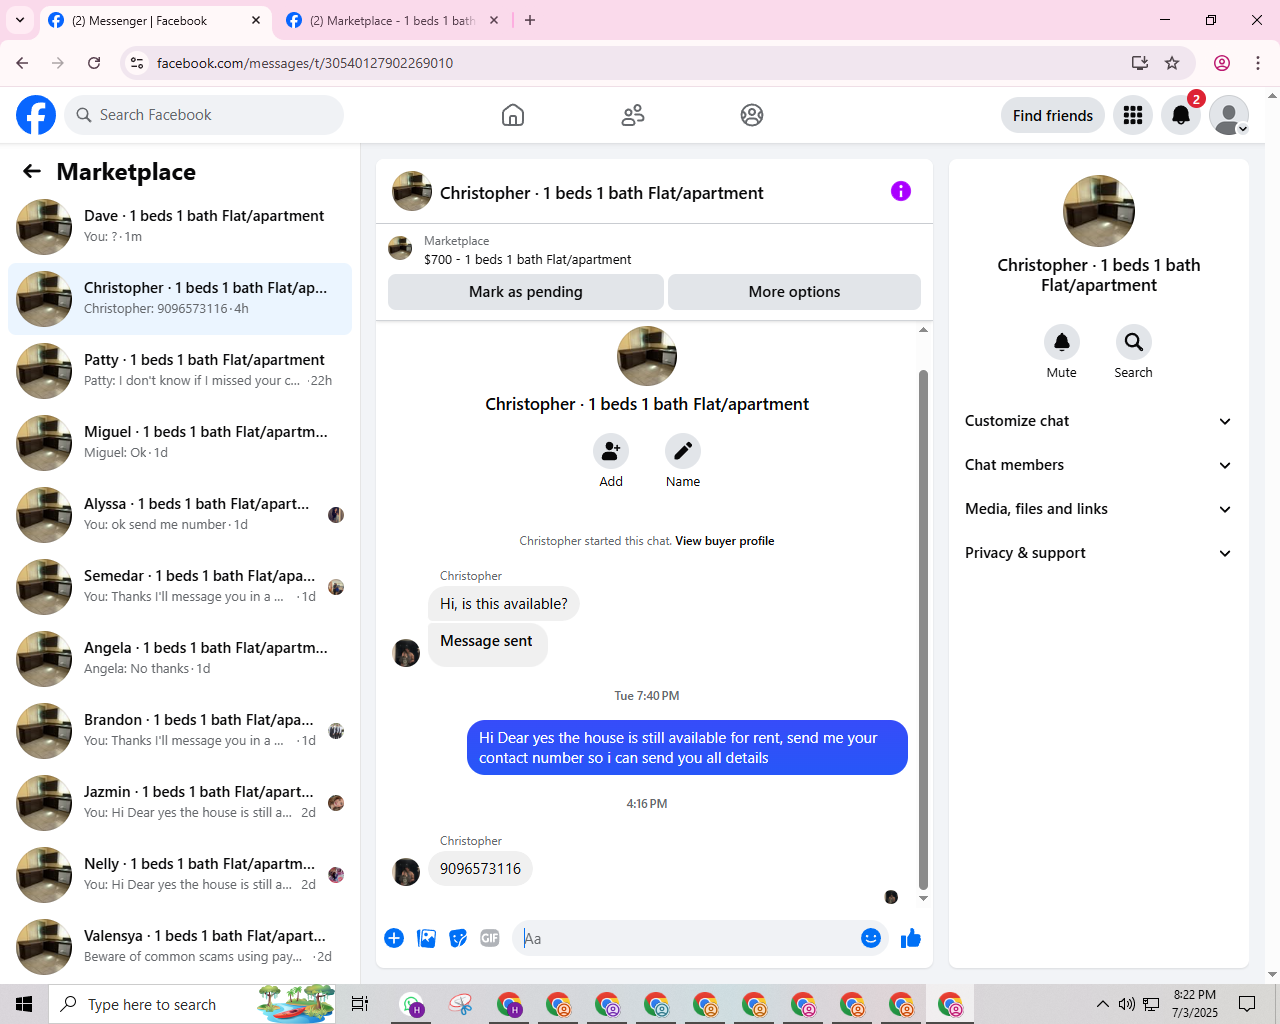
Task: Add people to the chat
Action: point(611,451)
